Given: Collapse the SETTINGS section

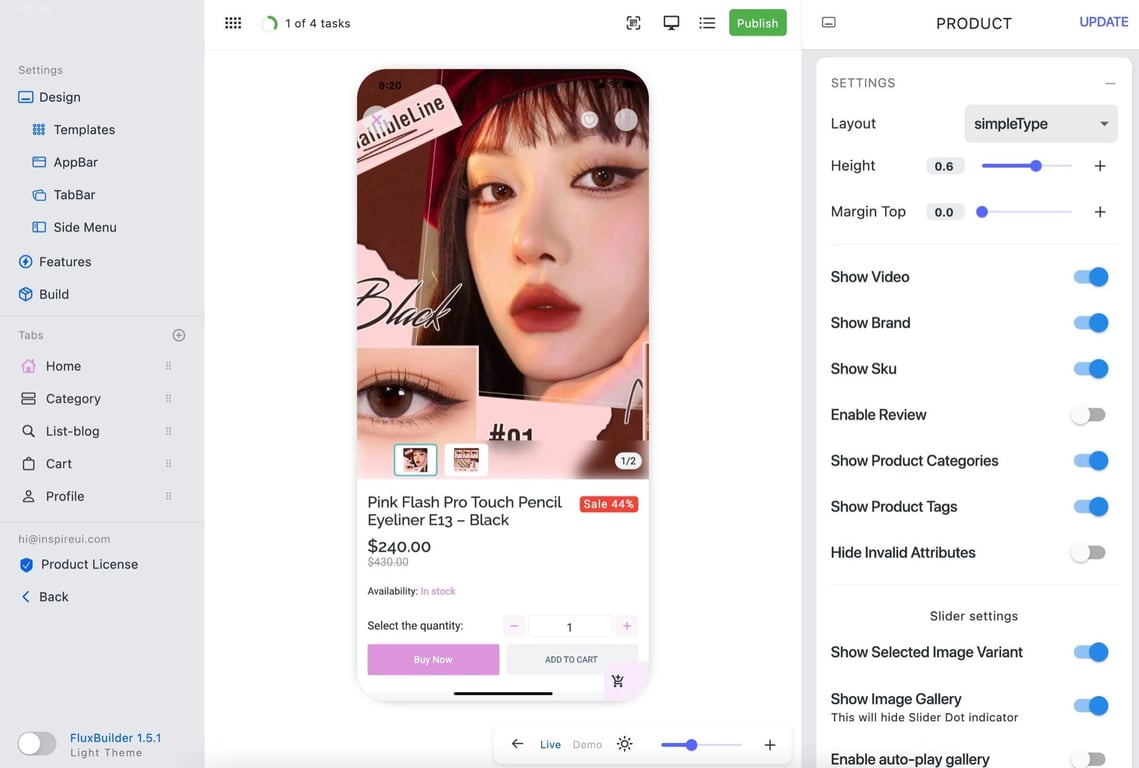Looking at the screenshot, I should point(1110,84).
